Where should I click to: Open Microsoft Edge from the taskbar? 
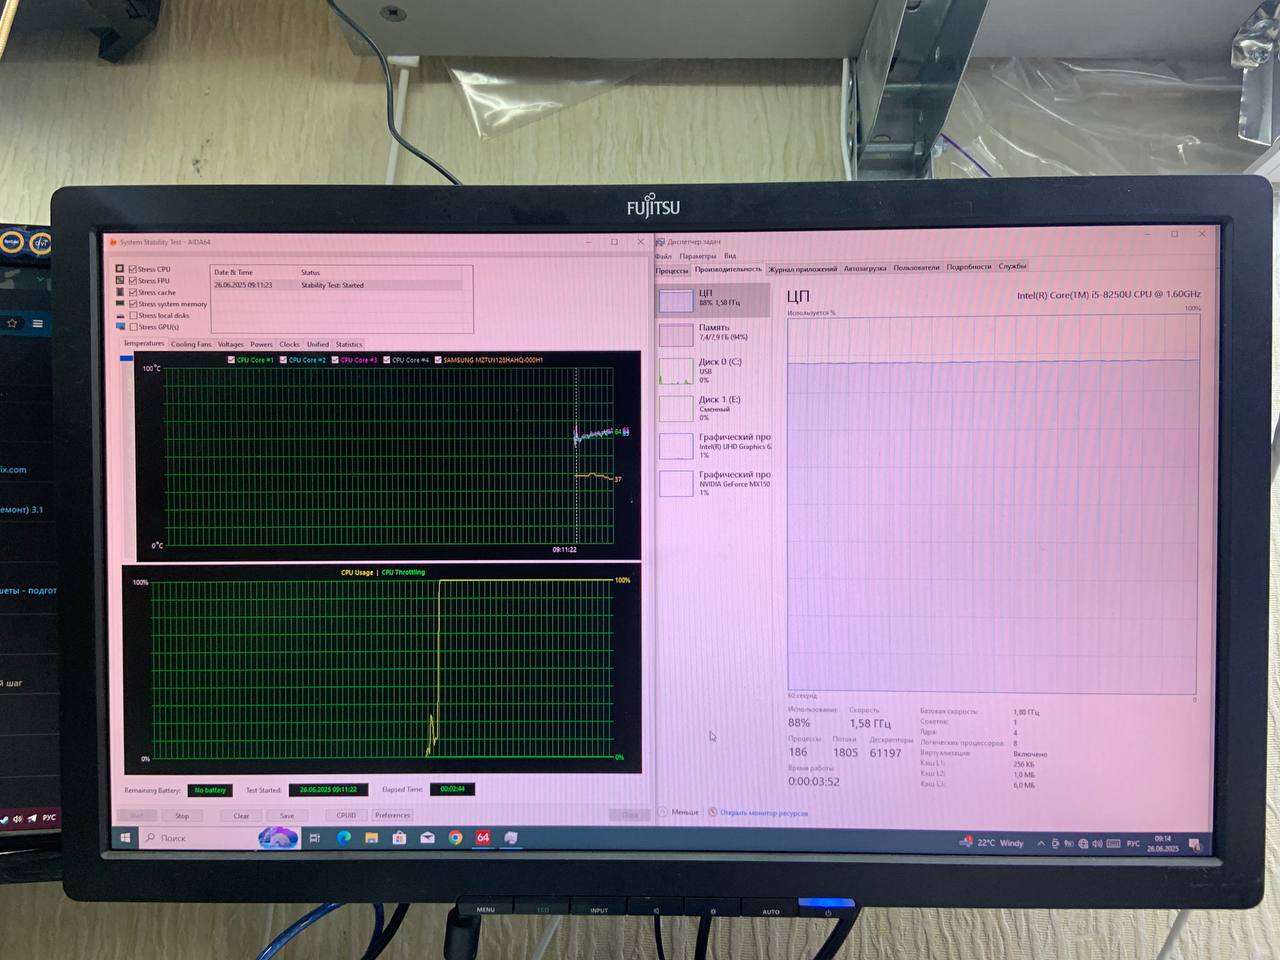click(x=344, y=838)
